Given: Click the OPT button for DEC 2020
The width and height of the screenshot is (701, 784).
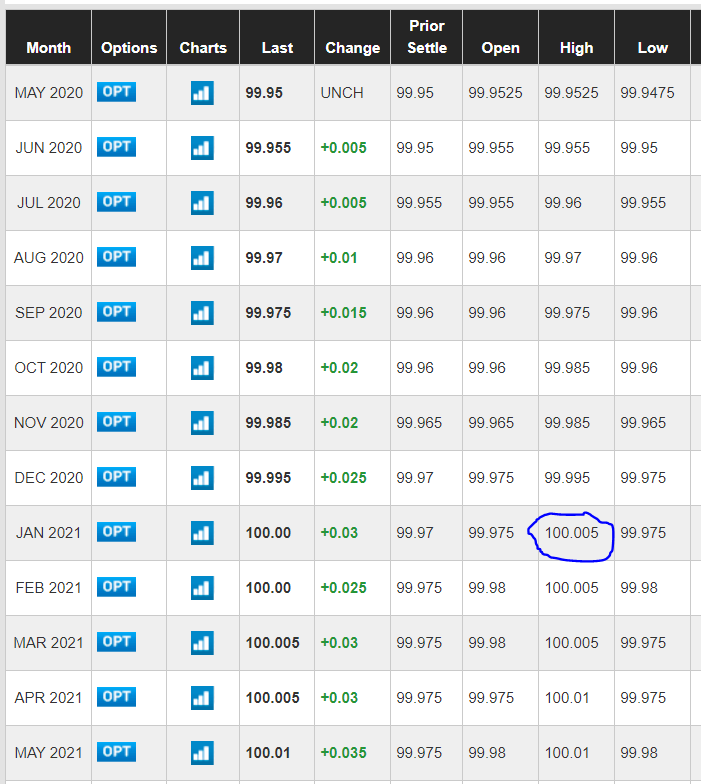Looking at the screenshot, I should click(116, 477).
